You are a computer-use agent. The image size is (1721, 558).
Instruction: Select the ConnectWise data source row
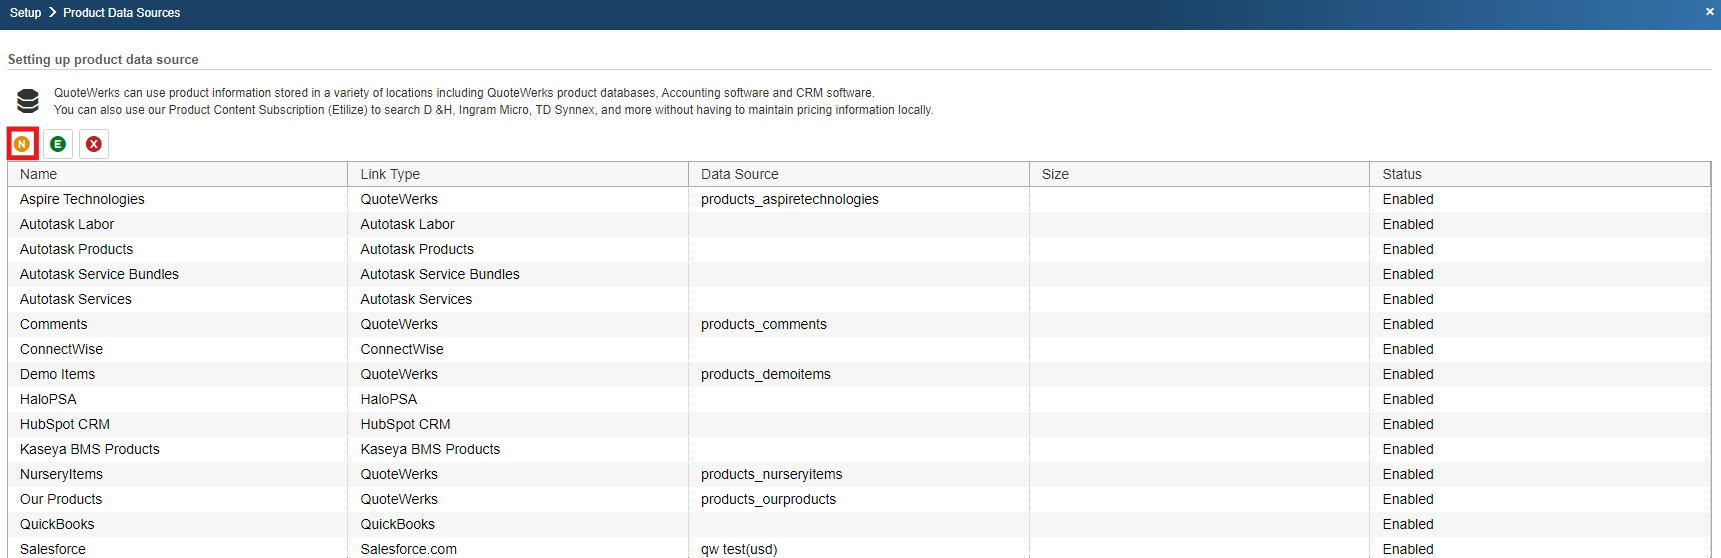[61, 349]
